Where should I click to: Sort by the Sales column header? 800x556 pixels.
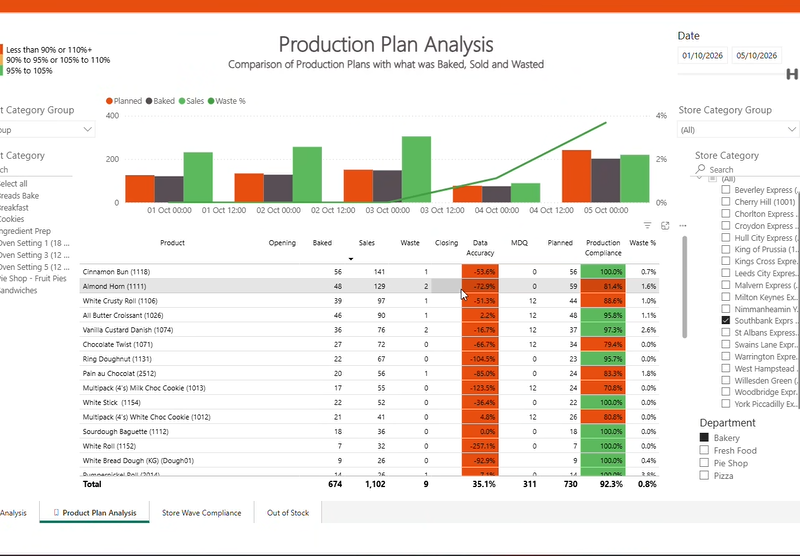[366, 243]
